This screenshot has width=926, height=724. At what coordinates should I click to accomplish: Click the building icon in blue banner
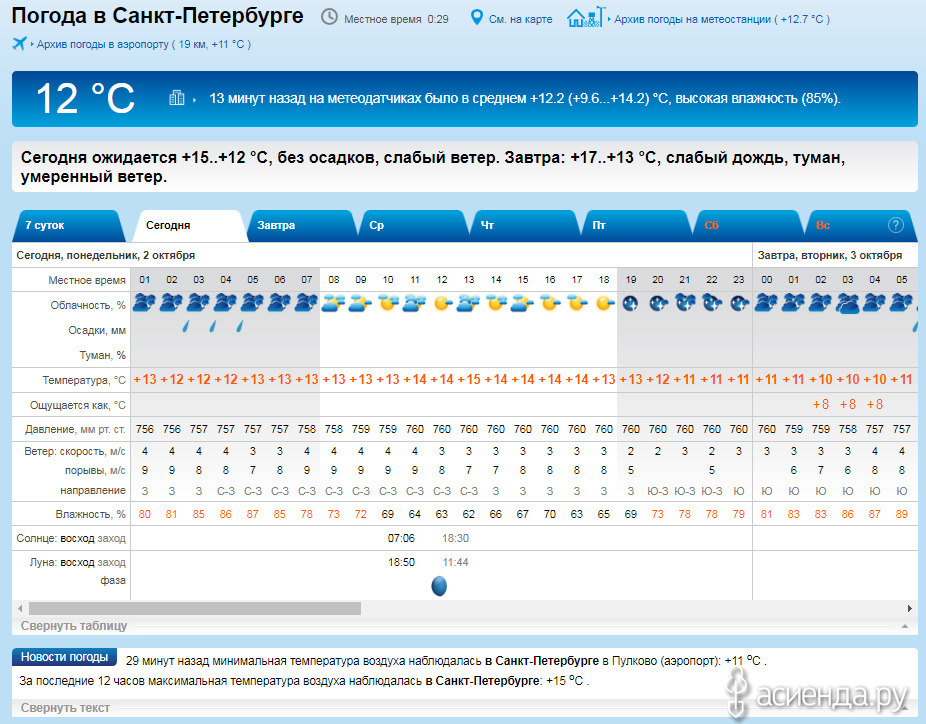[x=177, y=98]
